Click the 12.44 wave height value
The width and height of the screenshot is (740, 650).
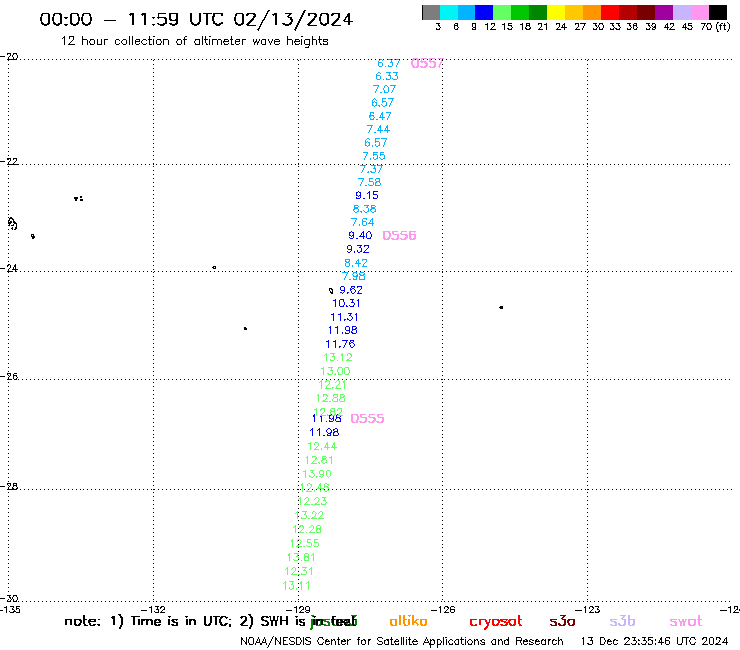[322, 446]
